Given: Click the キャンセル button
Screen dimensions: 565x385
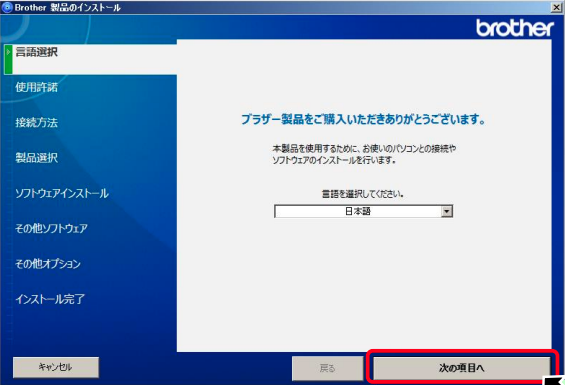Looking at the screenshot, I should [56, 367].
